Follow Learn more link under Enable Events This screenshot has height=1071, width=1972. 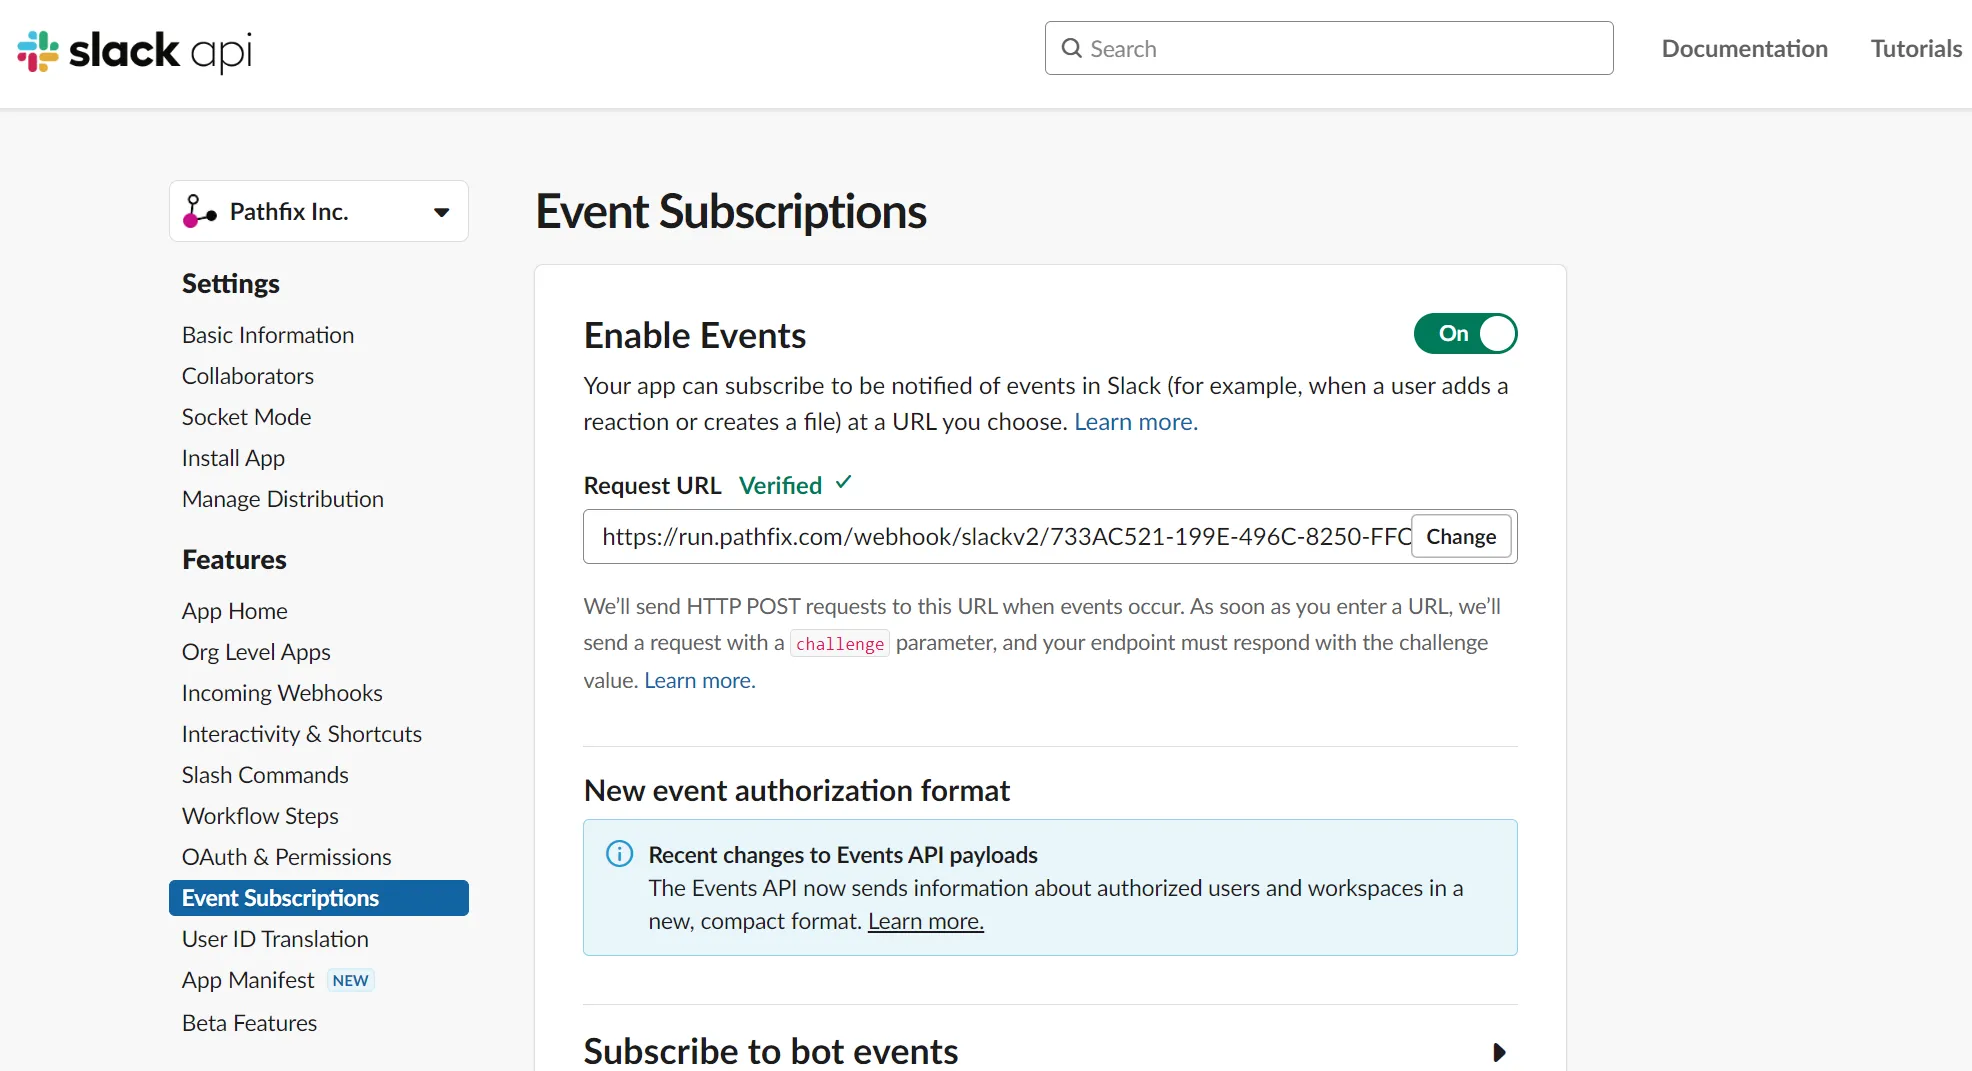[x=1136, y=422]
